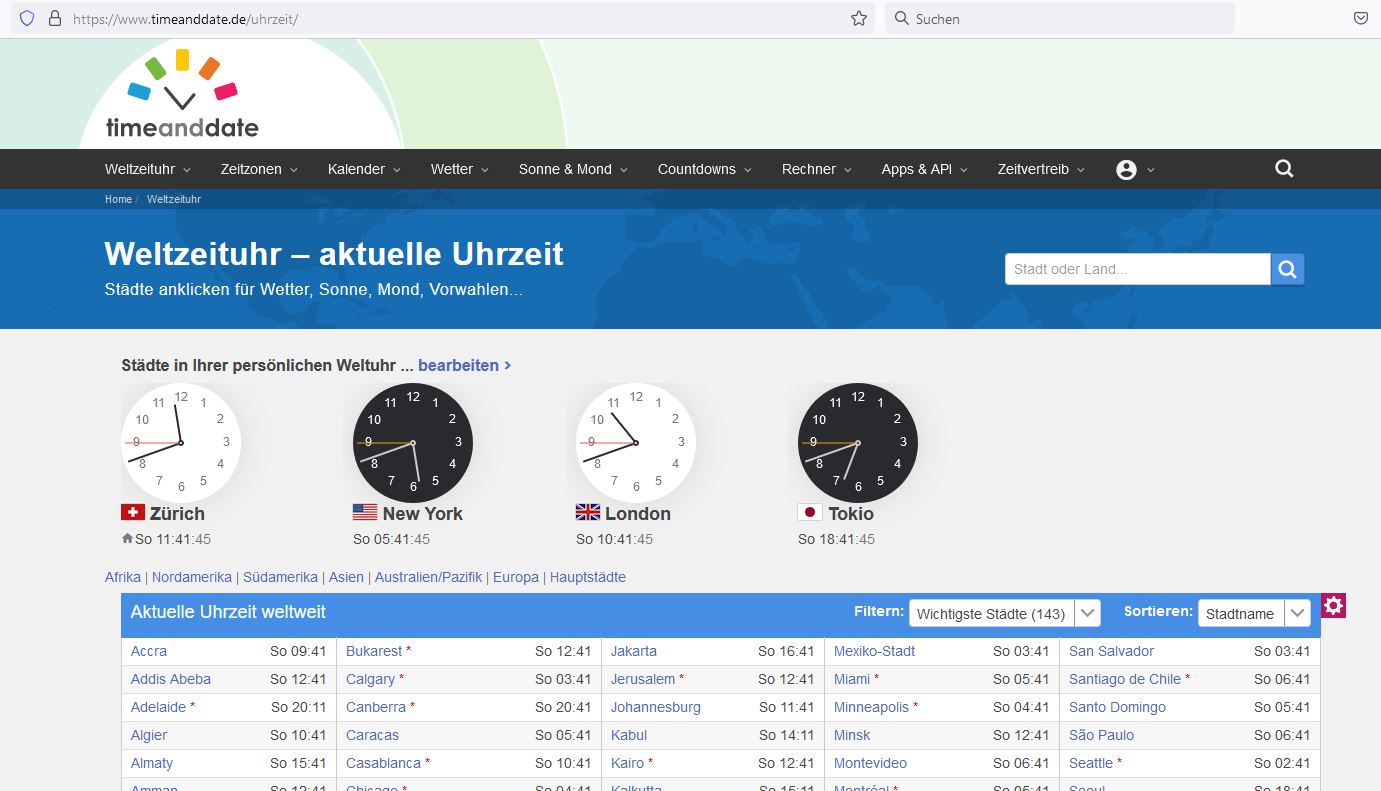
Task: Open the Sortieren dropdown Stadtname
Action: coord(1253,614)
